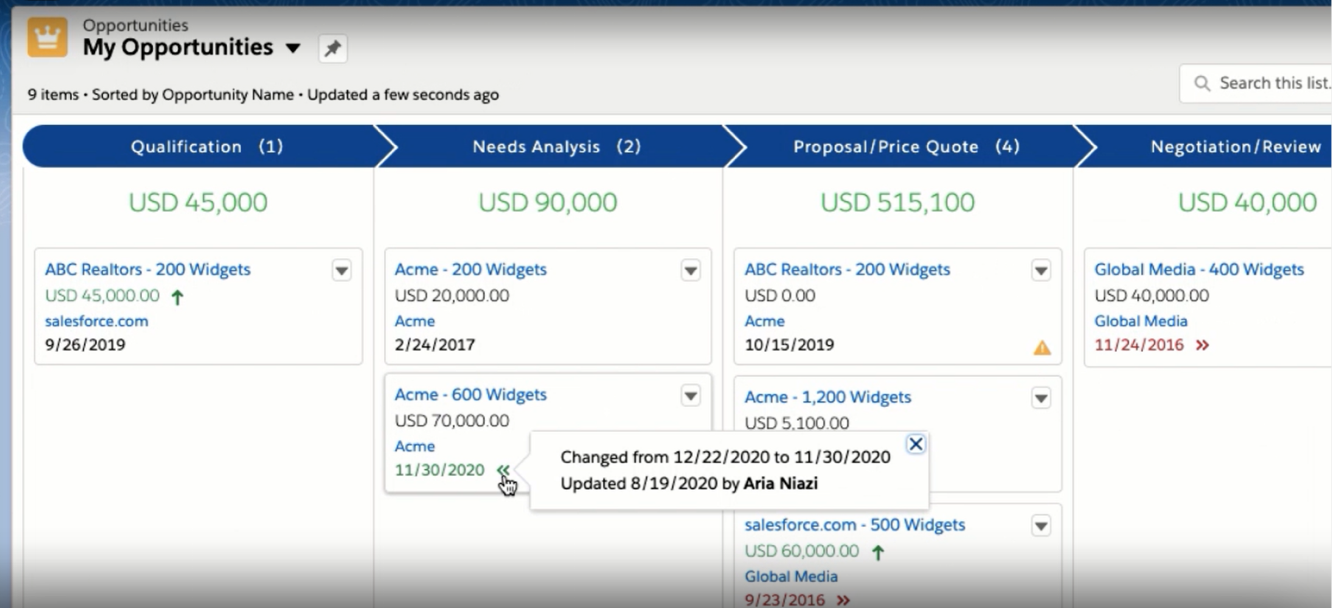Image resolution: width=1332 pixels, height=608 pixels.
Task: Click the 11/30/2020 close date on the Acme card
Action: pyautogui.click(x=440, y=470)
